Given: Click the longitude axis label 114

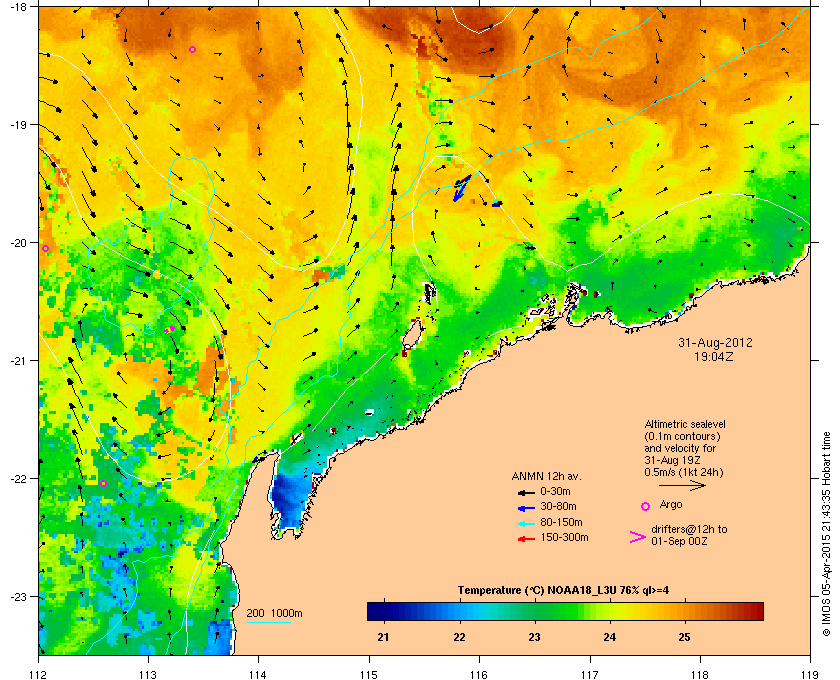Looking at the screenshot, I should click(x=258, y=675).
